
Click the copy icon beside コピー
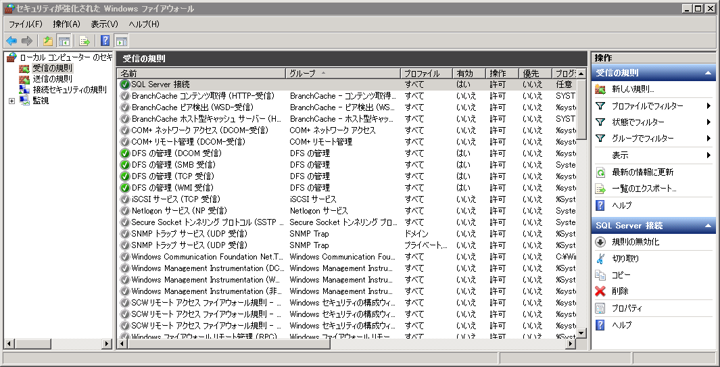click(600, 275)
